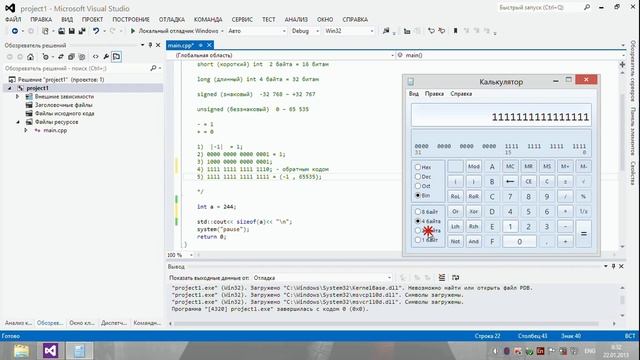Image resolution: width=640 pixels, height=360 pixels.
Task: Click the CE button in Calculator
Action: 528,181
